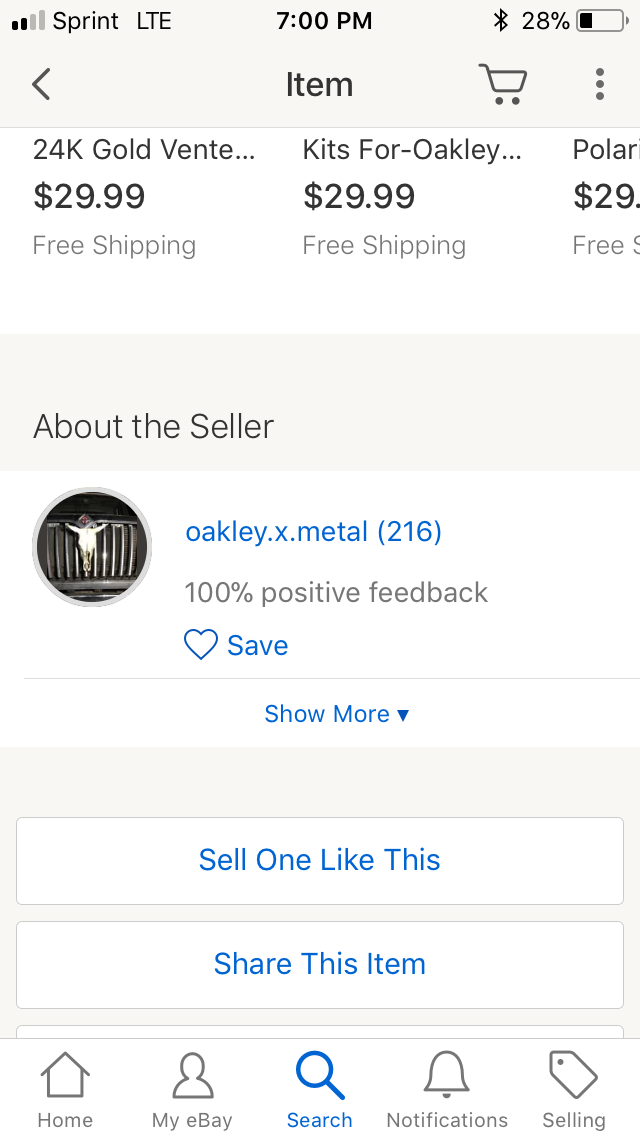Tap the battery indicator in status bar
The image size is (640, 1136).
pyautogui.click(x=600, y=20)
